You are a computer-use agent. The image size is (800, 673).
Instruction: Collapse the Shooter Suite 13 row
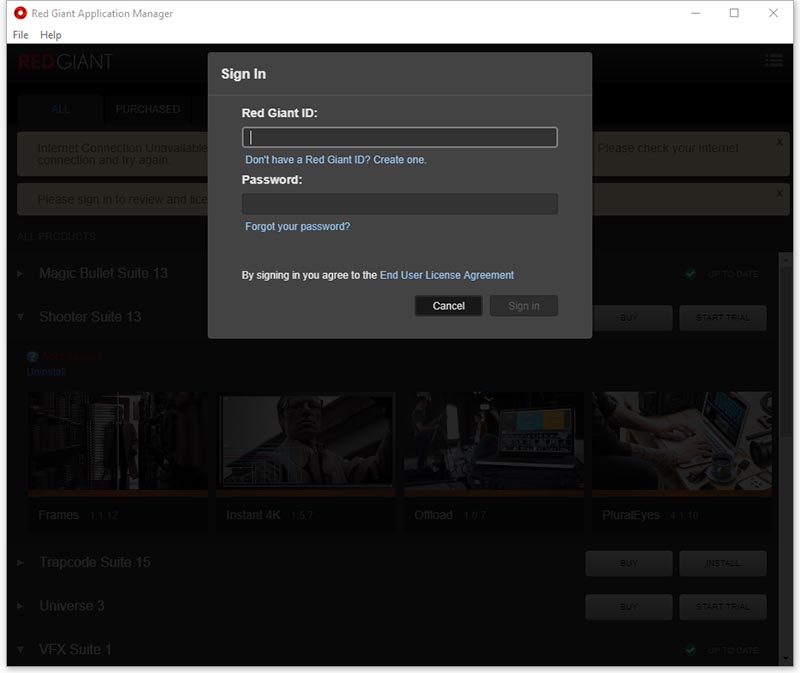click(x=20, y=317)
